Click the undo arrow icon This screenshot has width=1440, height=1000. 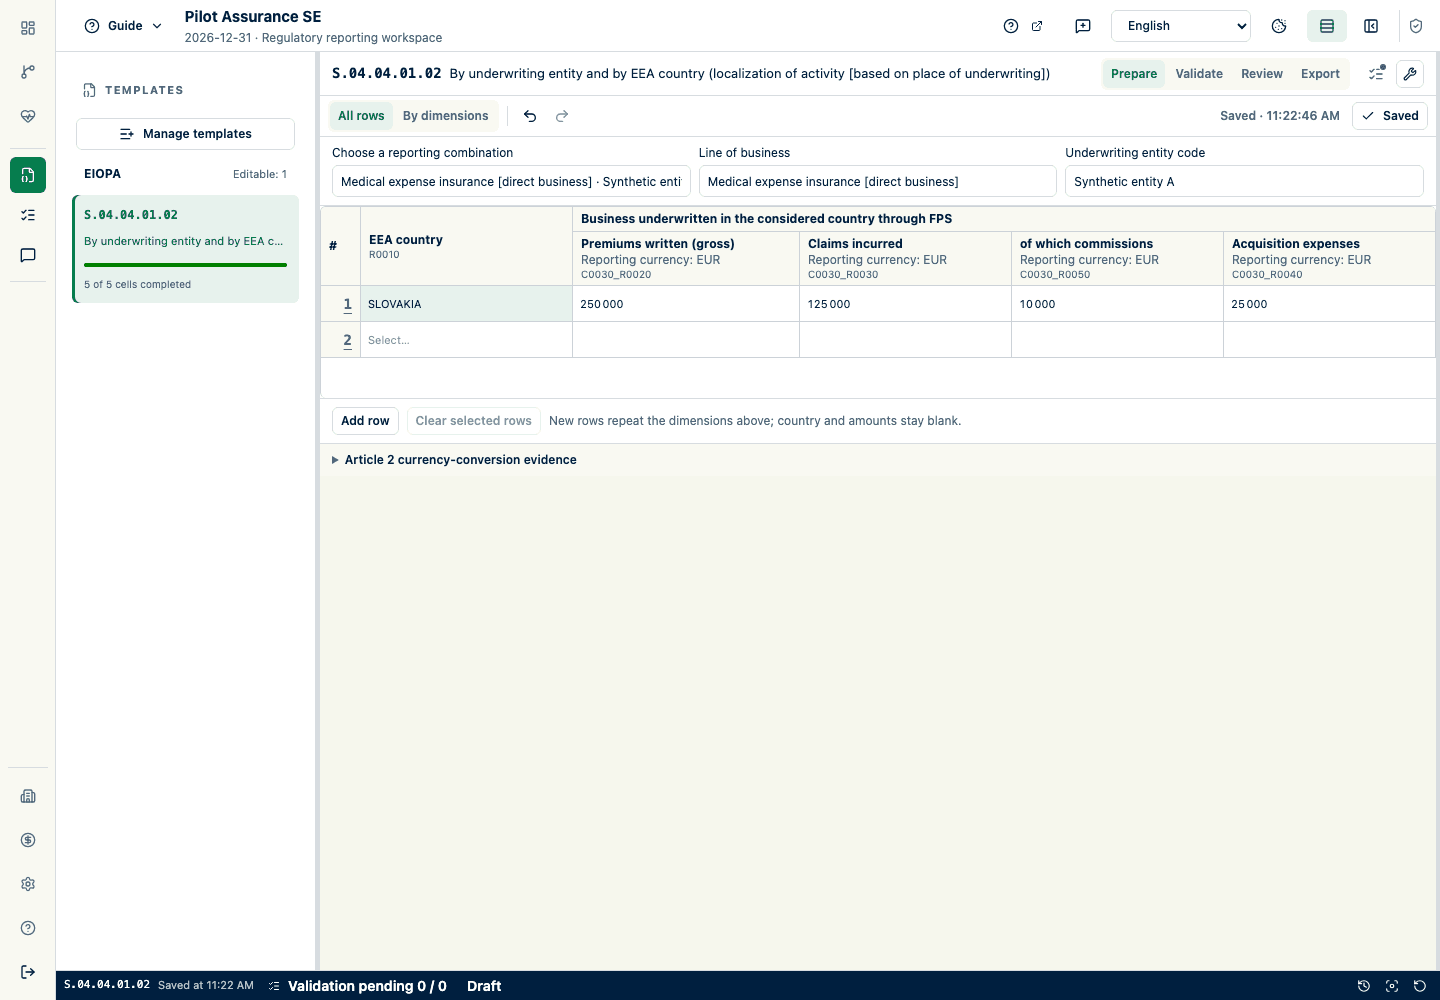coord(530,116)
